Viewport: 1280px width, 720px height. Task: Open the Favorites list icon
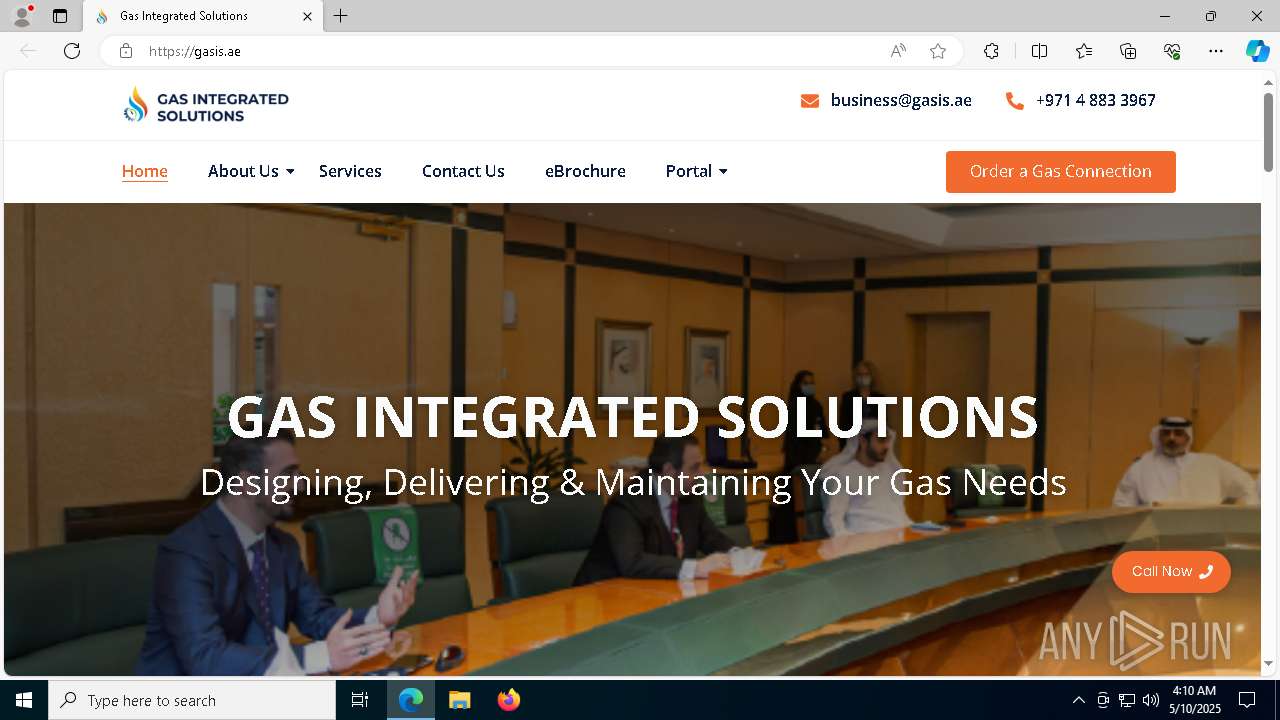pyautogui.click(x=1084, y=51)
